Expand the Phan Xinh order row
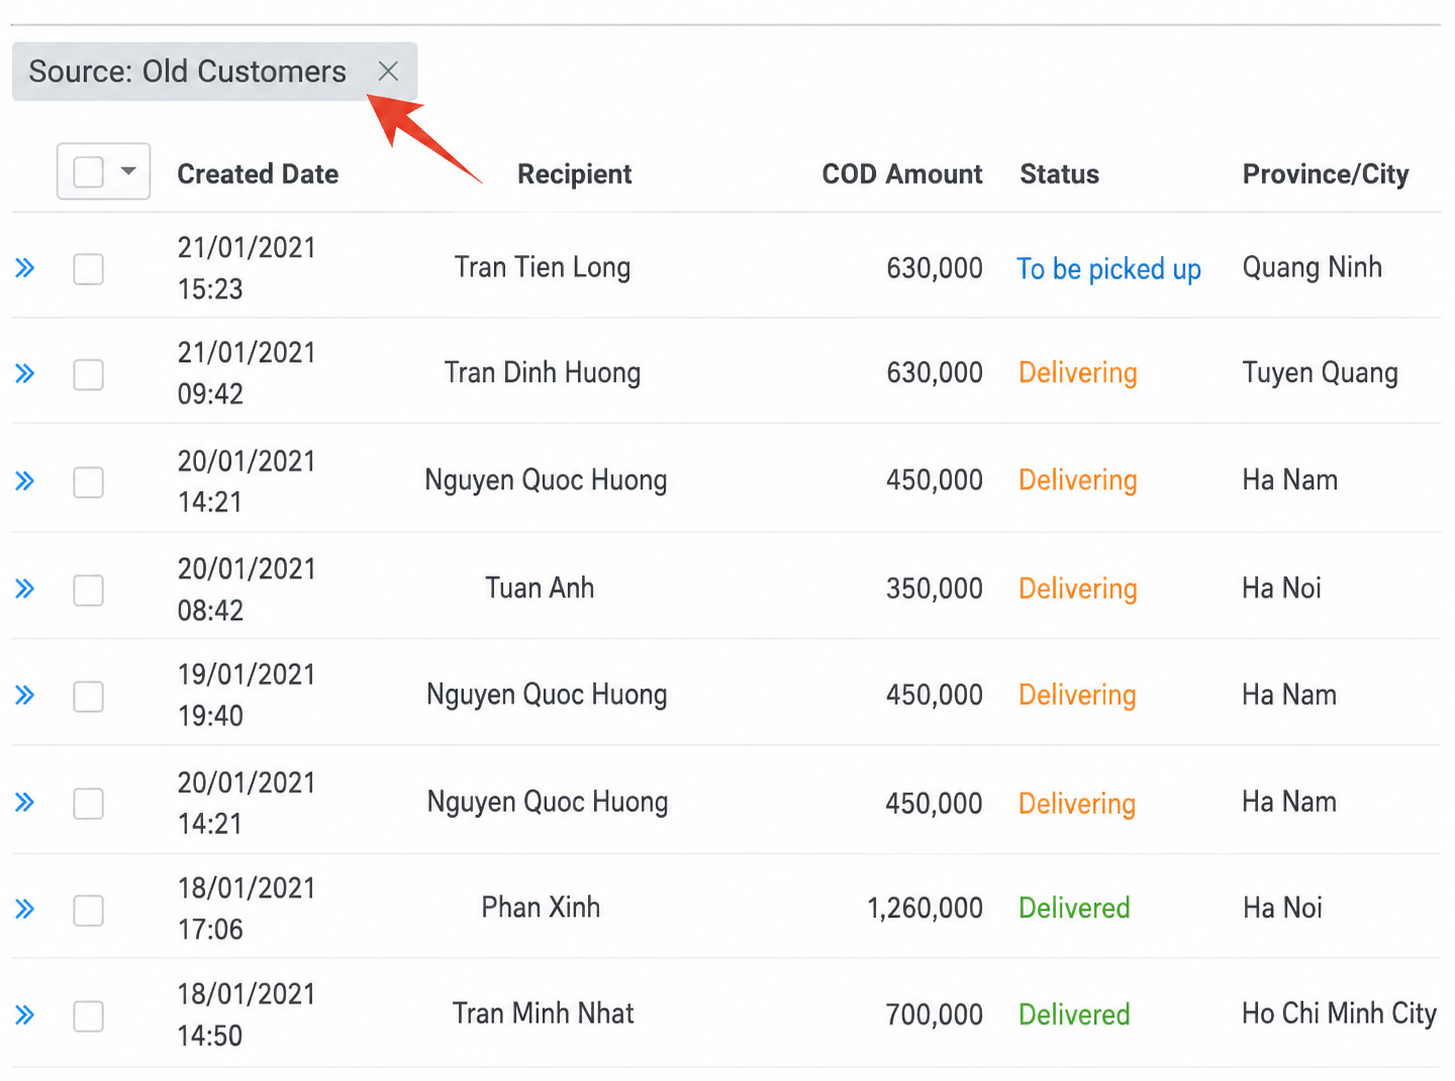 pyautogui.click(x=25, y=909)
